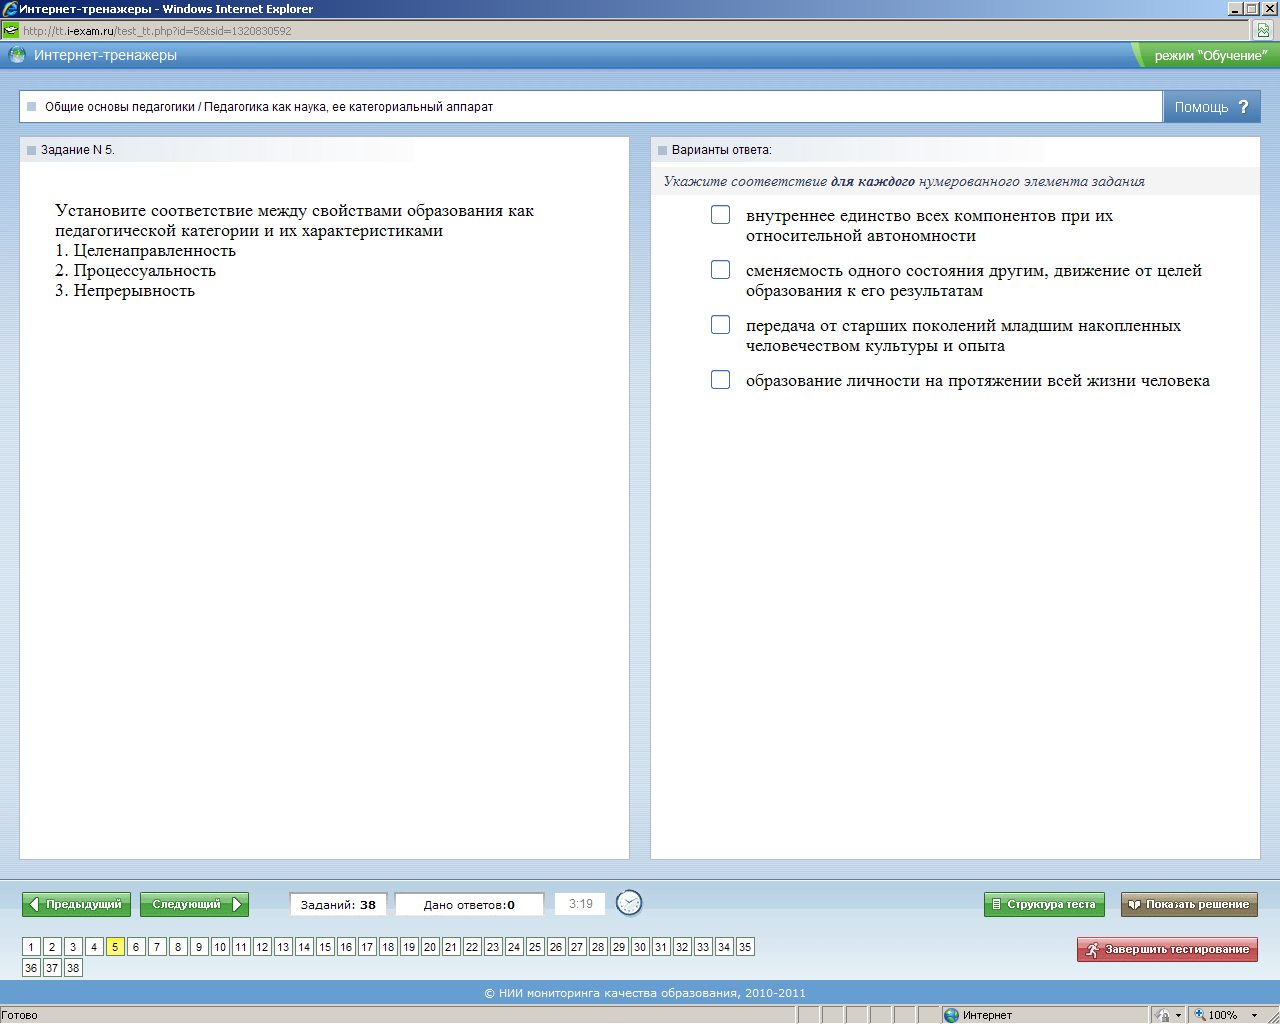Click the 'Заданий: 38' counter
This screenshot has width=1280, height=1024.
click(338, 904)
